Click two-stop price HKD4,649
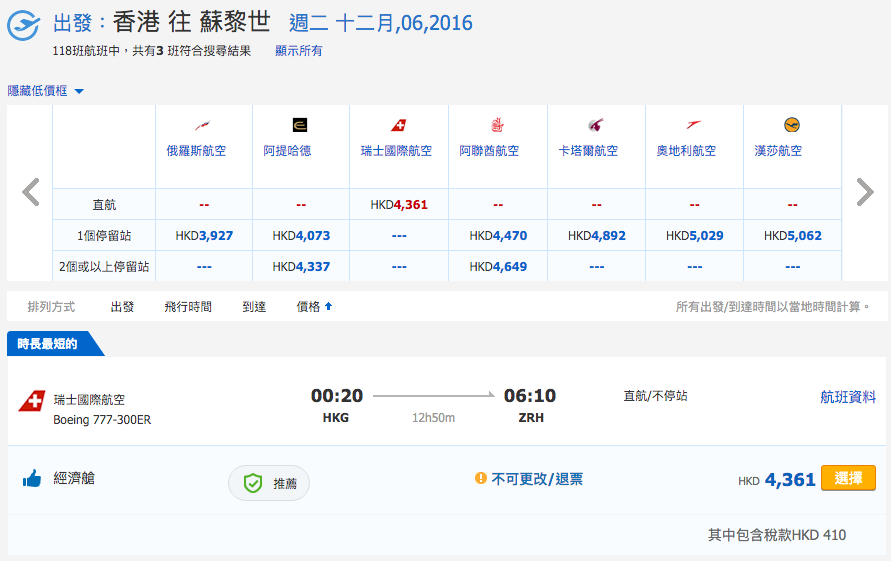 click(x=498, y=267)
